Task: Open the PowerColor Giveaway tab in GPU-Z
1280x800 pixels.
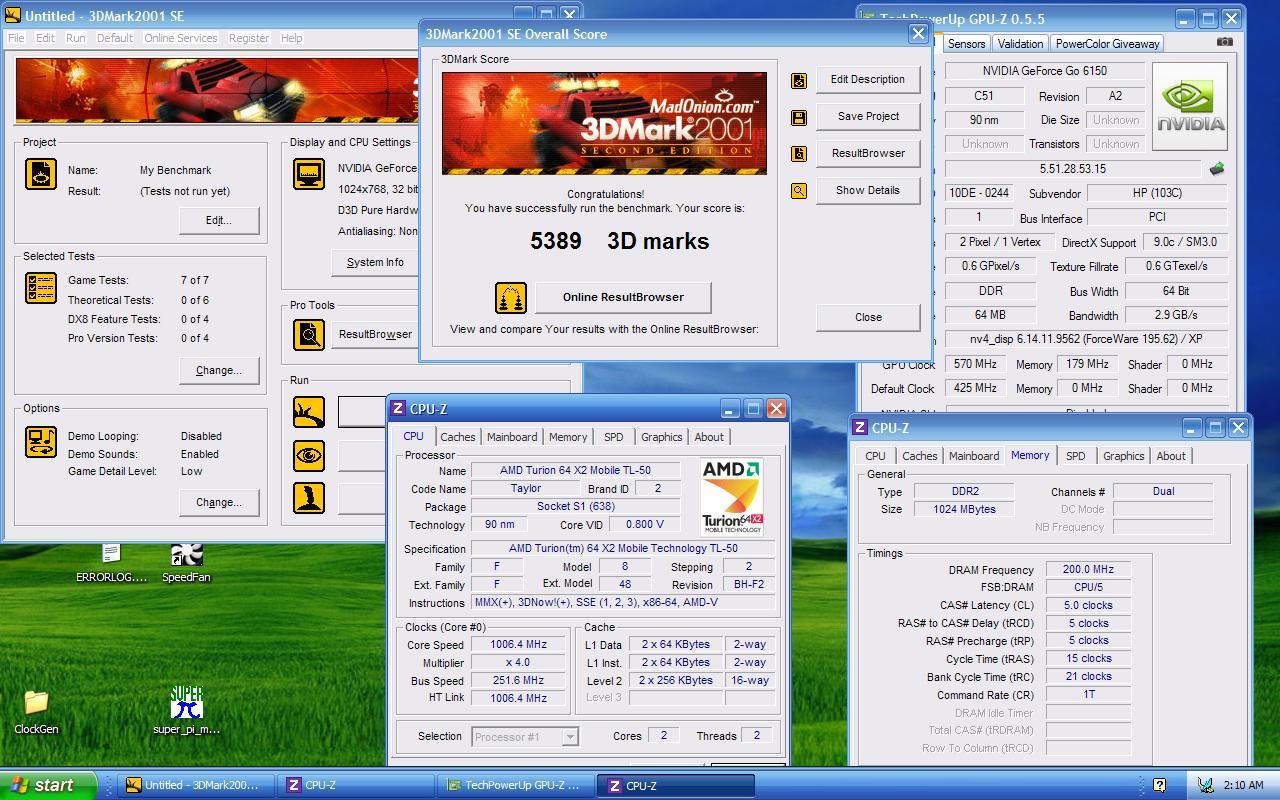Action: (x=1107, y=44)
